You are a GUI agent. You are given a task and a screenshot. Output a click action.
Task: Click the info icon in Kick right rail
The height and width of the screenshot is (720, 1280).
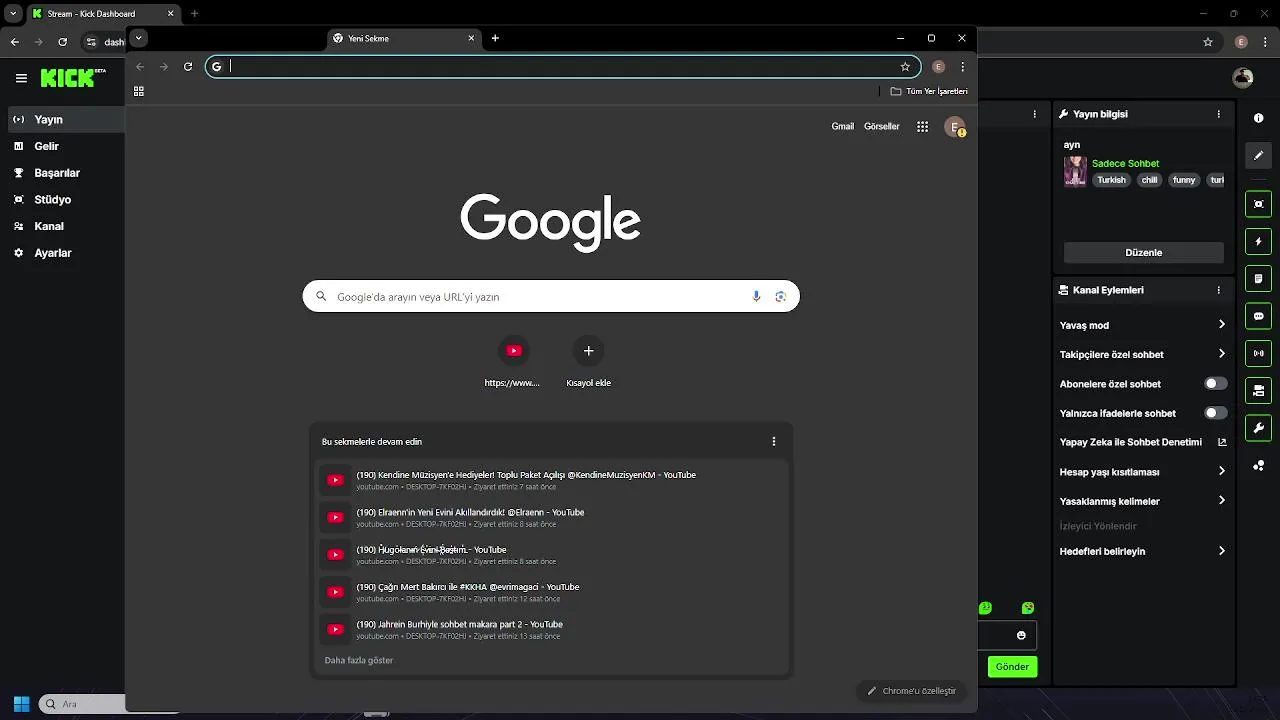1258,118
